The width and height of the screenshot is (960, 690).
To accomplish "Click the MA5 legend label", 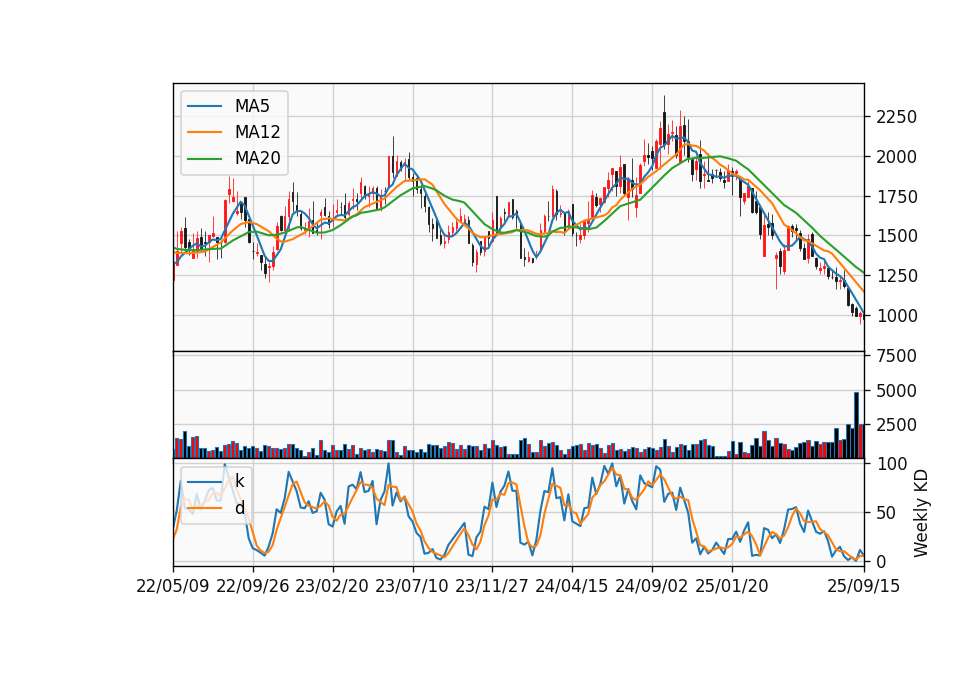I will 252,106.
